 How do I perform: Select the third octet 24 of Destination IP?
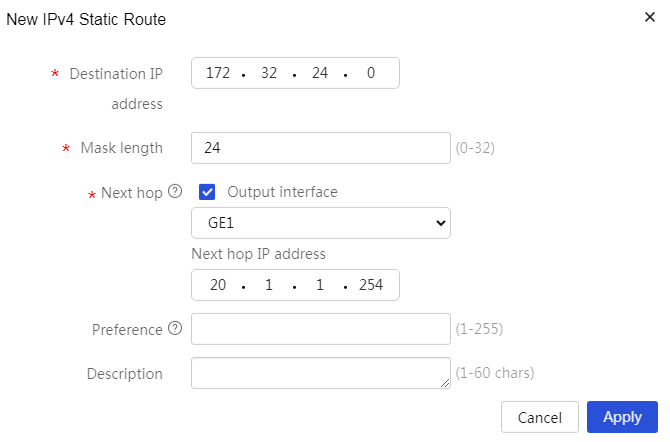click(320, 73)
